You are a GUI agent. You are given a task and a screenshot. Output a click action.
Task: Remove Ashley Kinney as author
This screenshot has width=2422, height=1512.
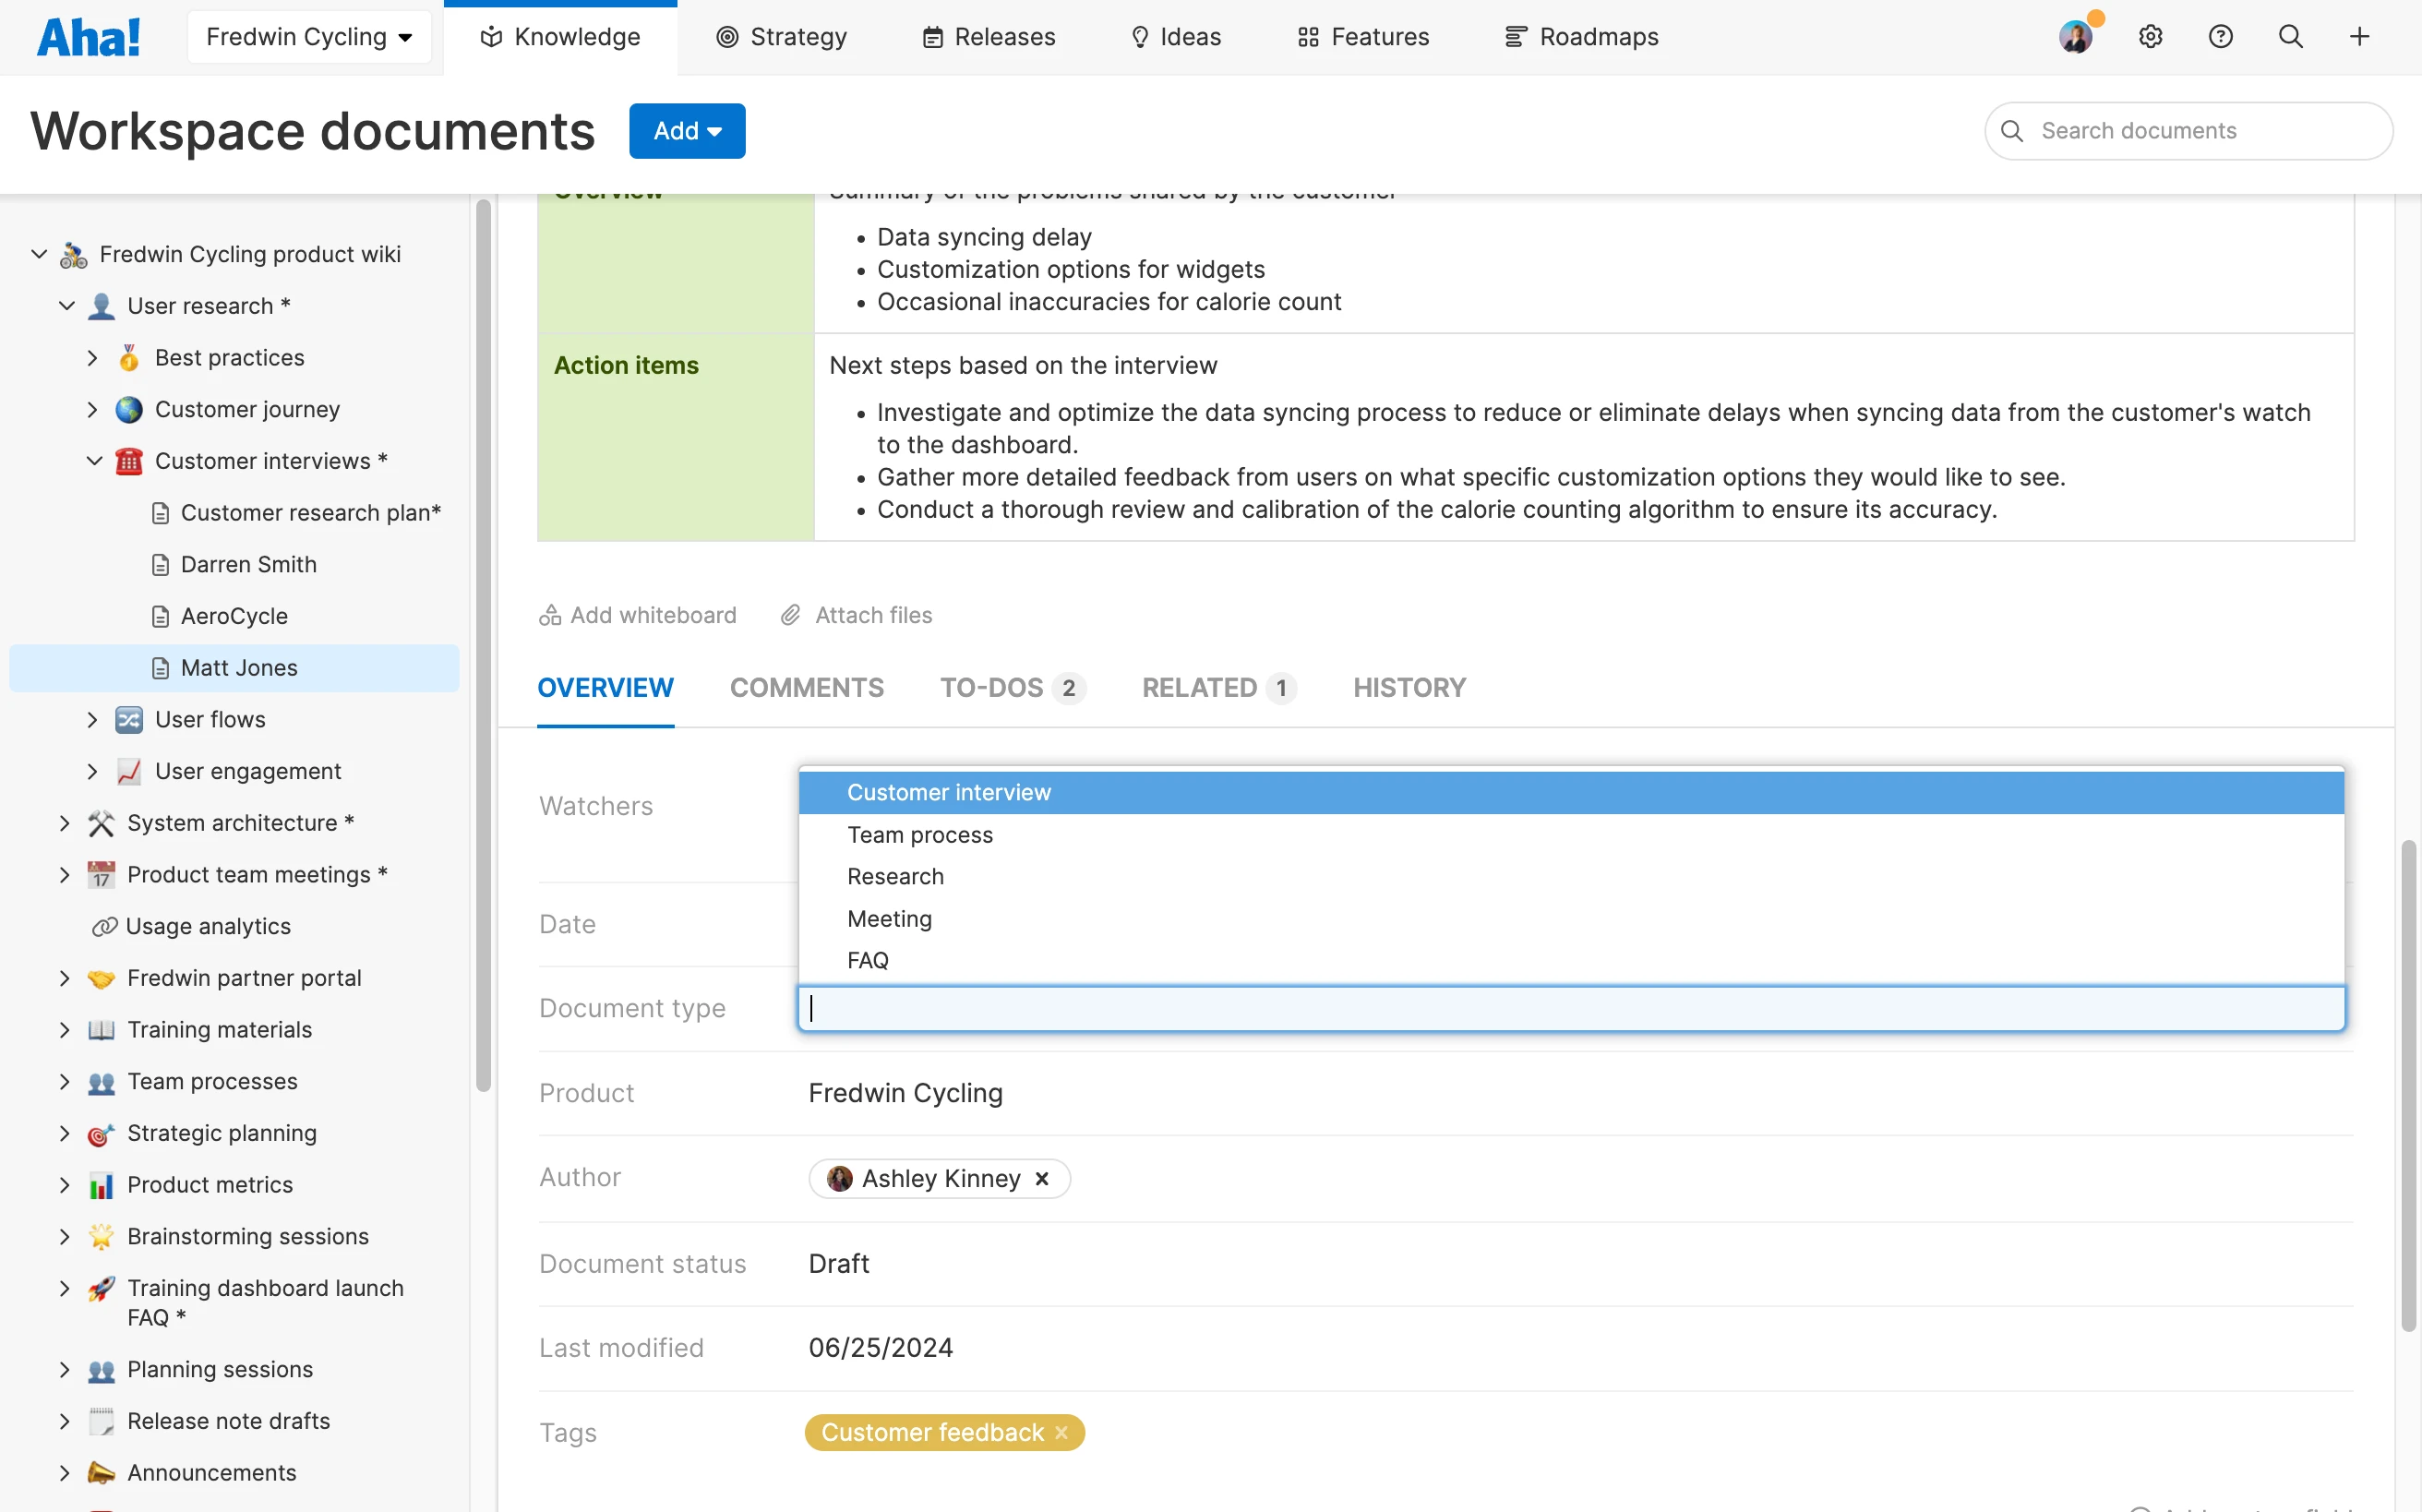click(x=1042, y=1179)
